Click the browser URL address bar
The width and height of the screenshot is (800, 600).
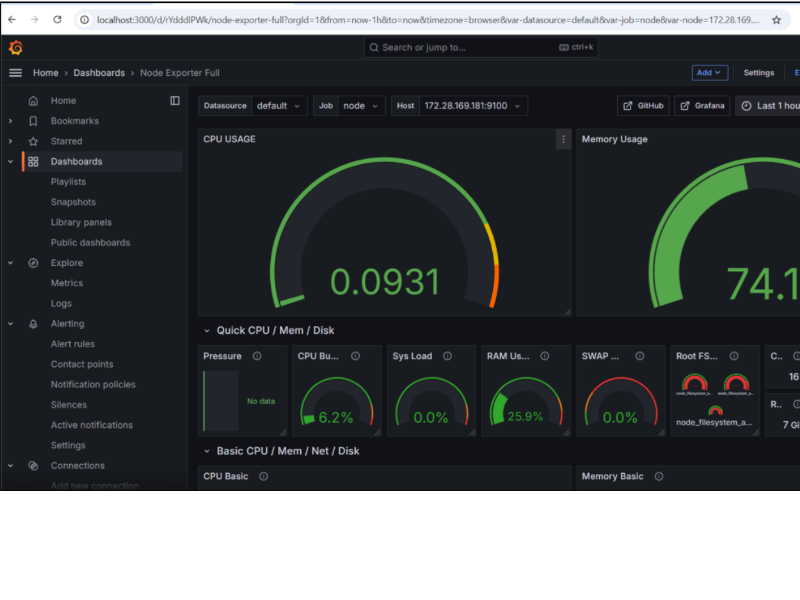point(428,20)
